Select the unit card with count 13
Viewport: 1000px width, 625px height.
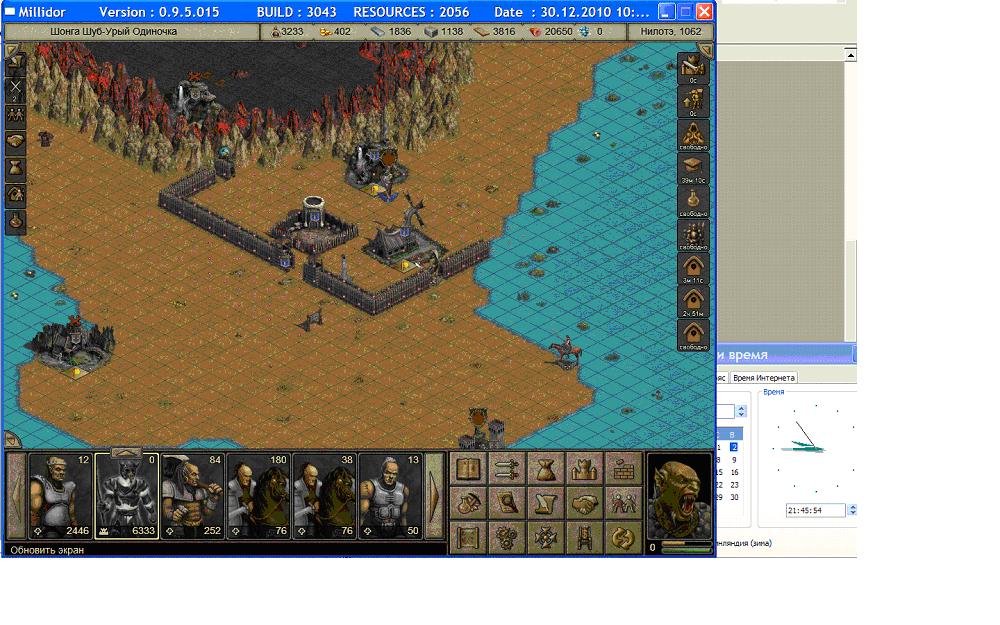(x=390, y=496)
